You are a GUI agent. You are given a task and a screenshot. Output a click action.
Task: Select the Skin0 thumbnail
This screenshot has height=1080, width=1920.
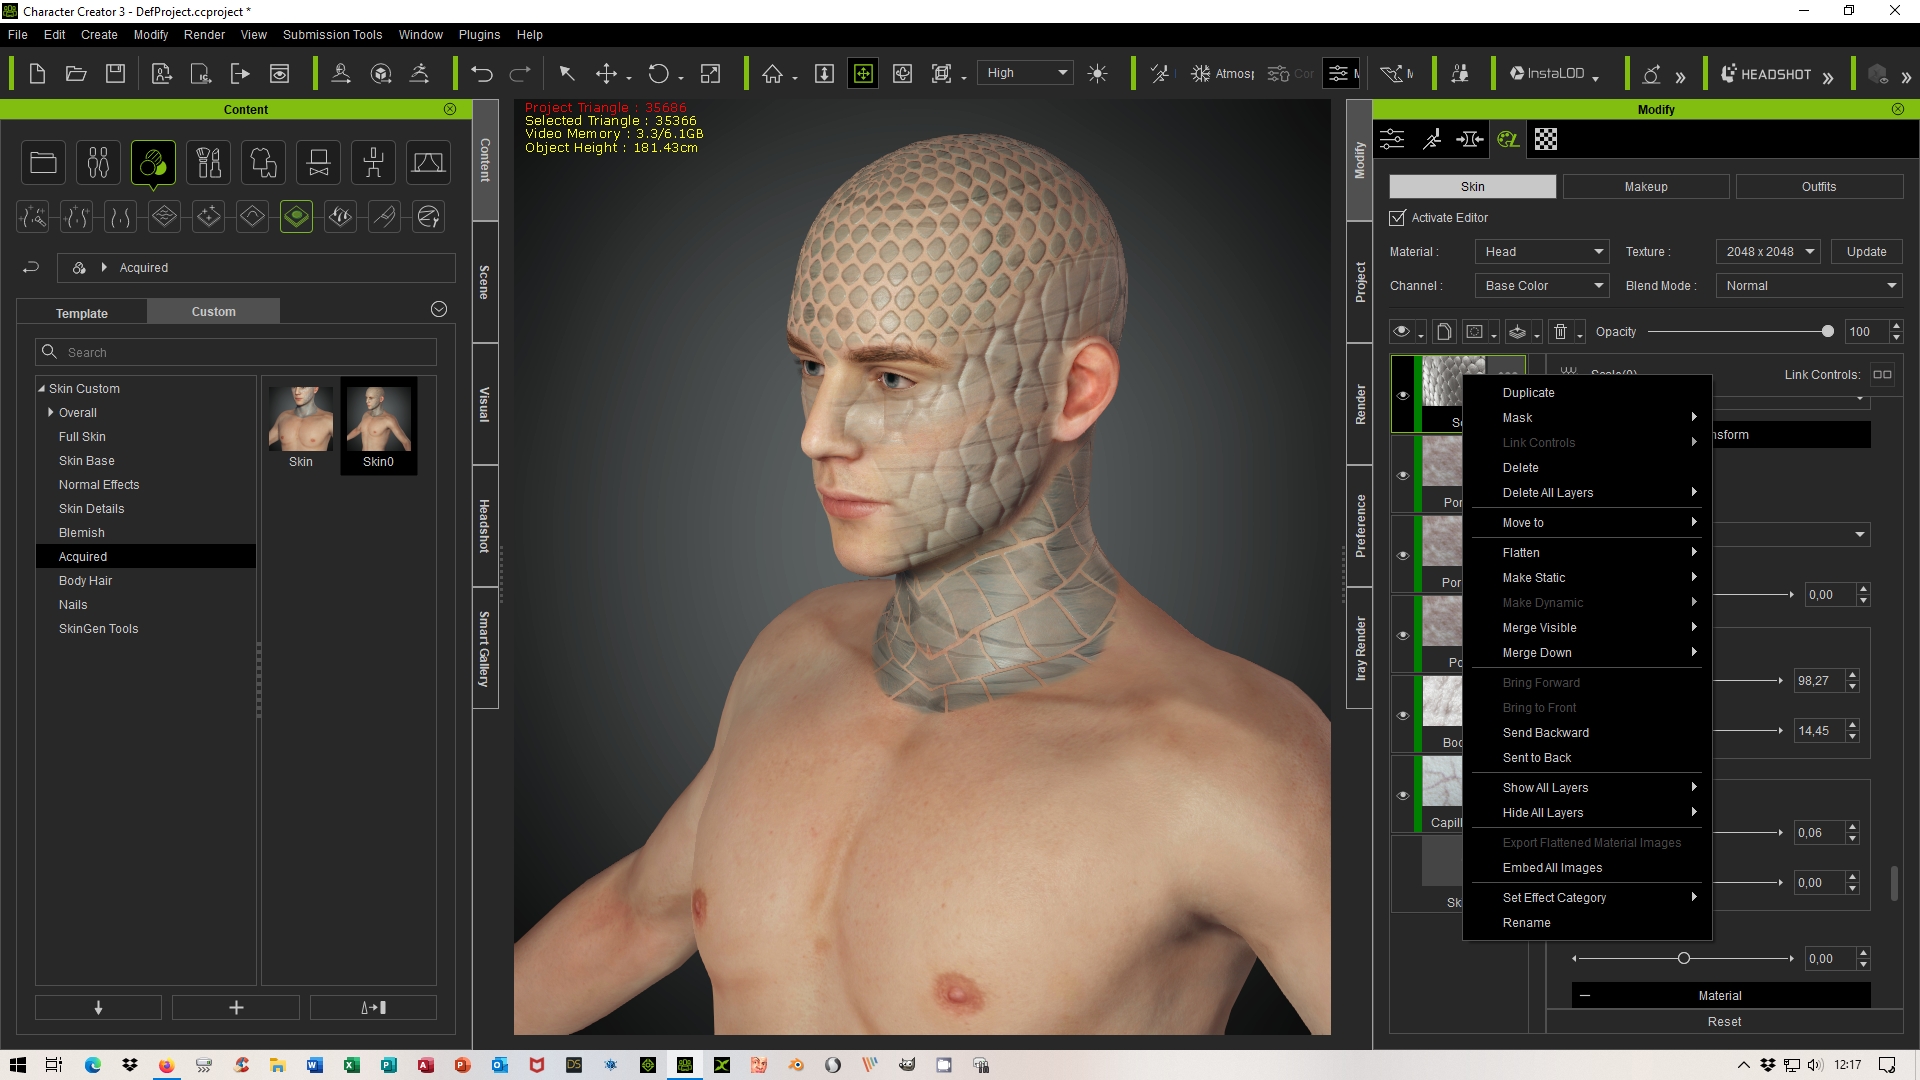378,427
